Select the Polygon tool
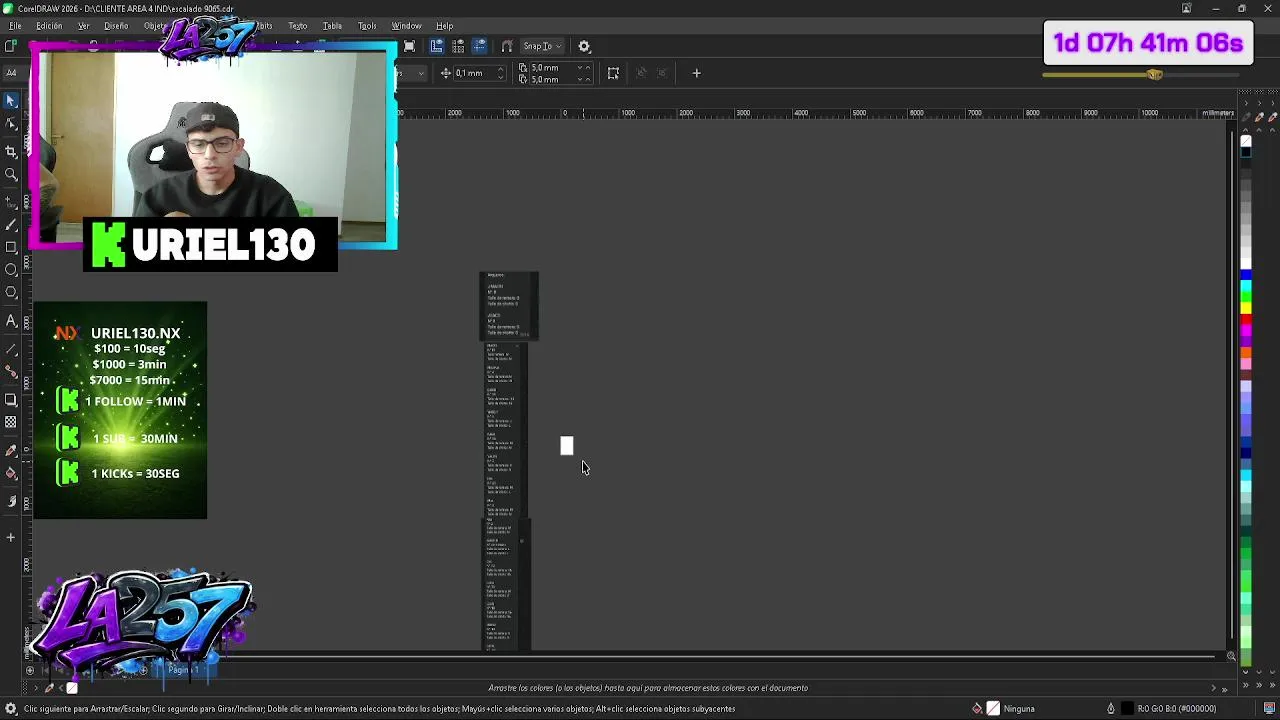Image resolution: width=1280 pixels, height=720 pixels. [x=11, y=292]
